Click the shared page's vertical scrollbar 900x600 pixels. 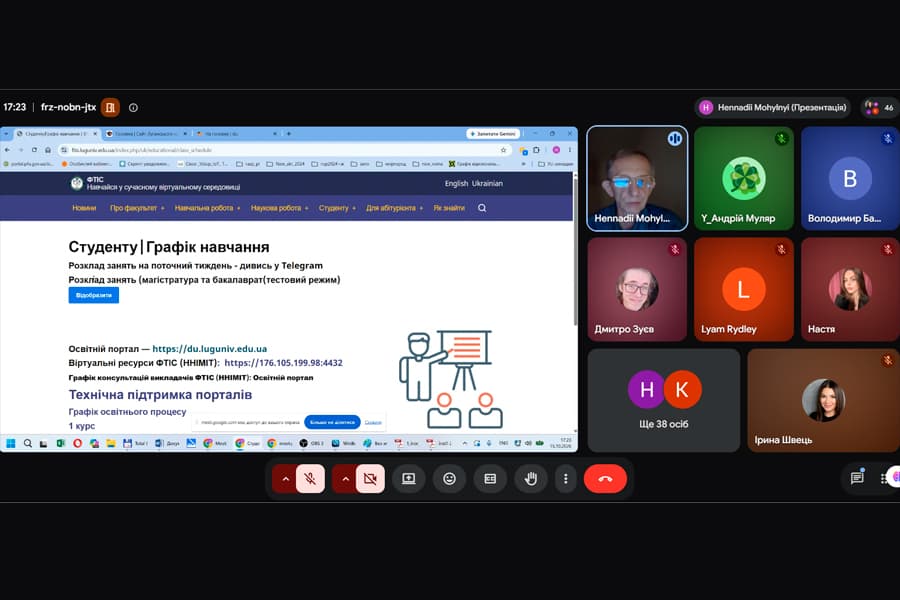[575, 250]
